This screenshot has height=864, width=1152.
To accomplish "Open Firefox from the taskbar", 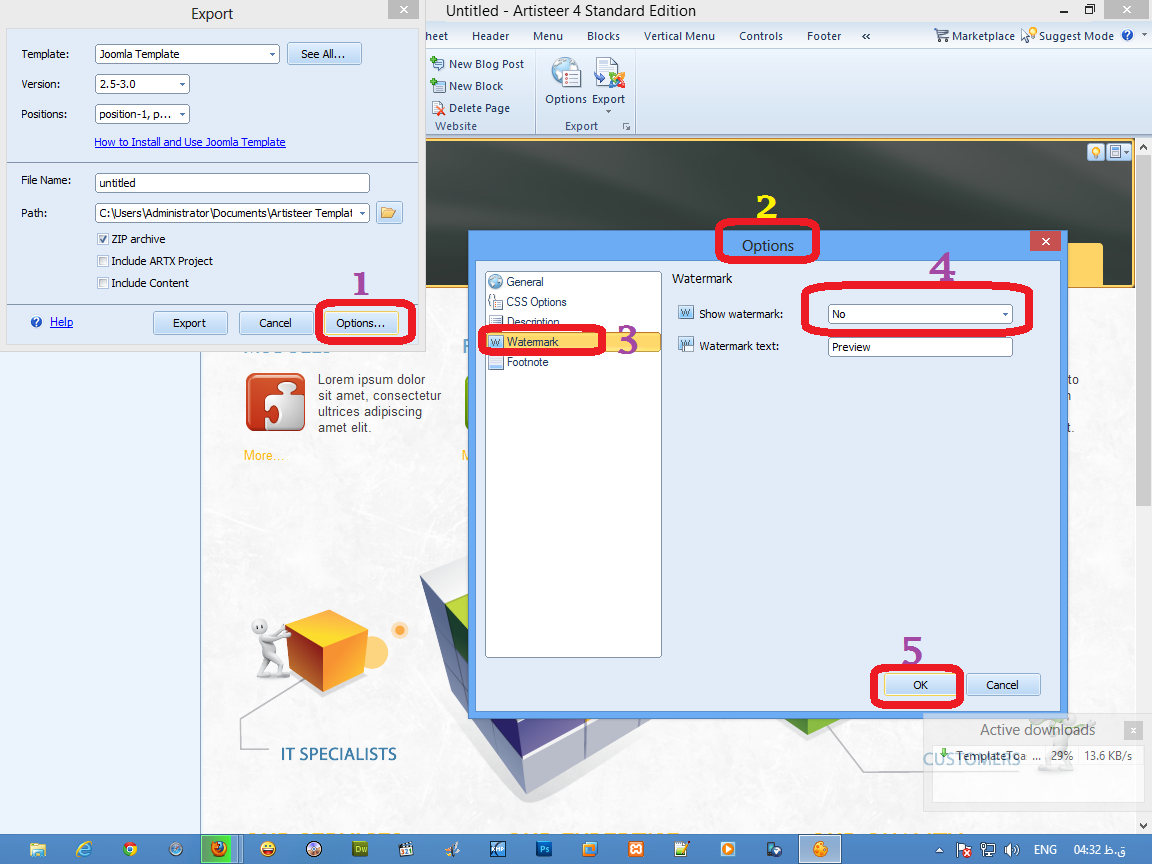I will [x=219, y=849].
